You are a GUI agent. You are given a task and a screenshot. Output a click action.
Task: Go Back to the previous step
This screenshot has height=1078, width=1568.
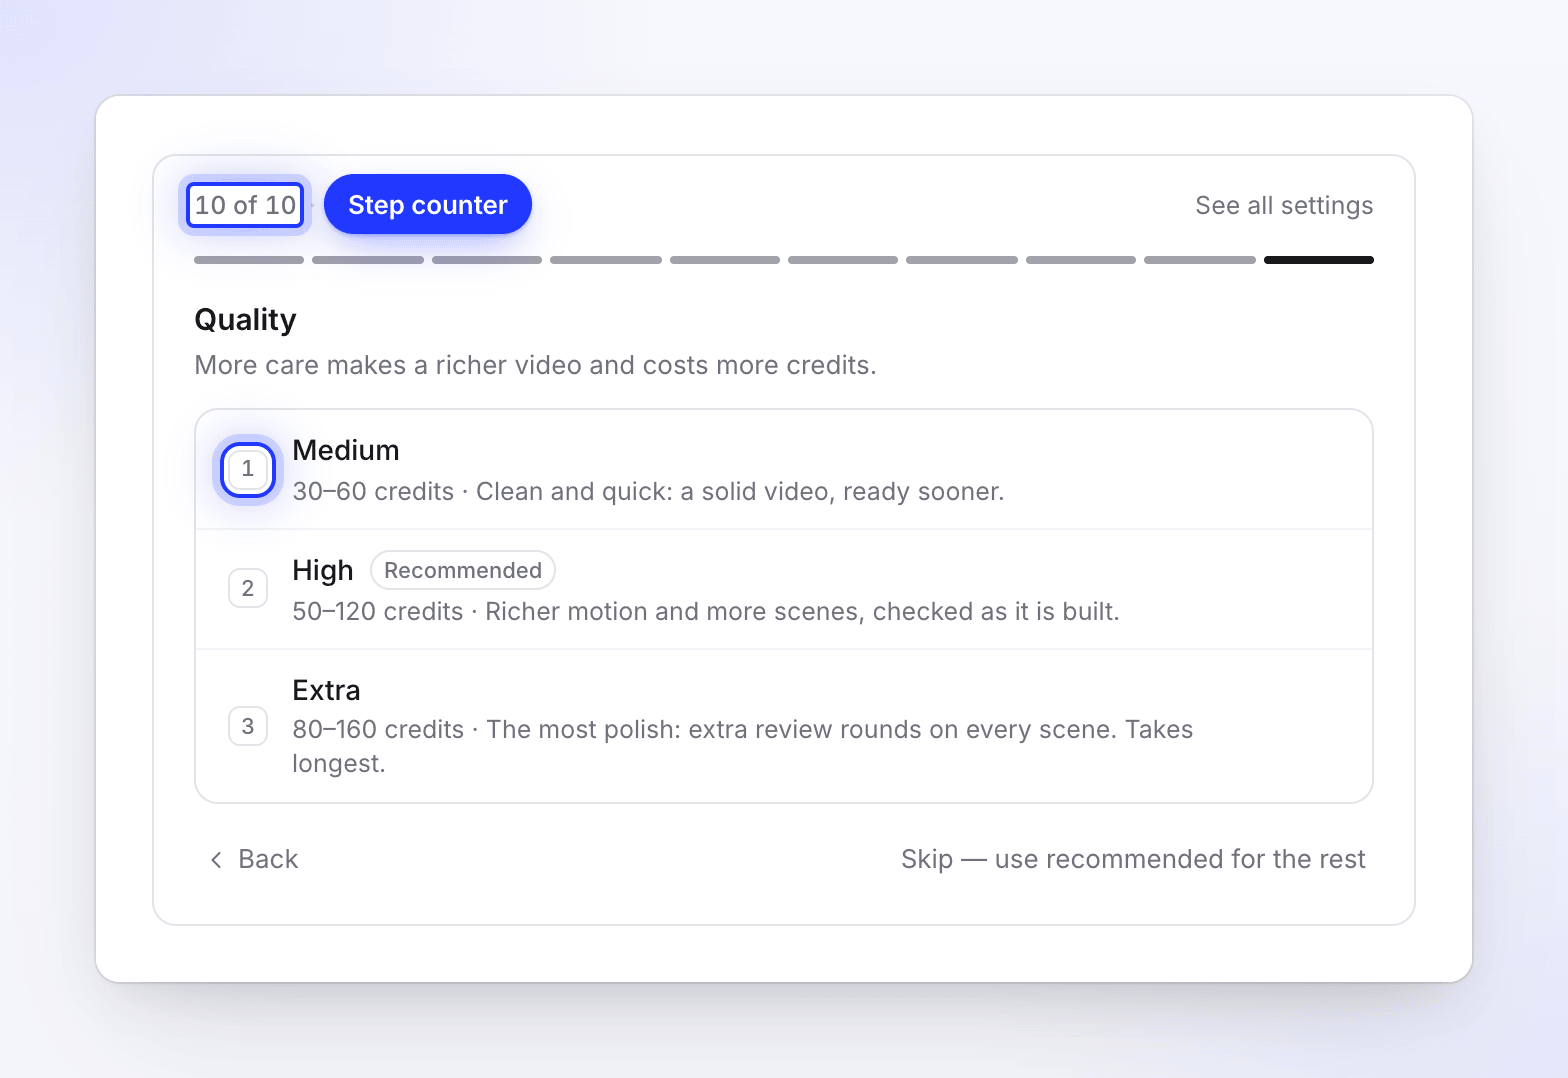pos(254,859)
